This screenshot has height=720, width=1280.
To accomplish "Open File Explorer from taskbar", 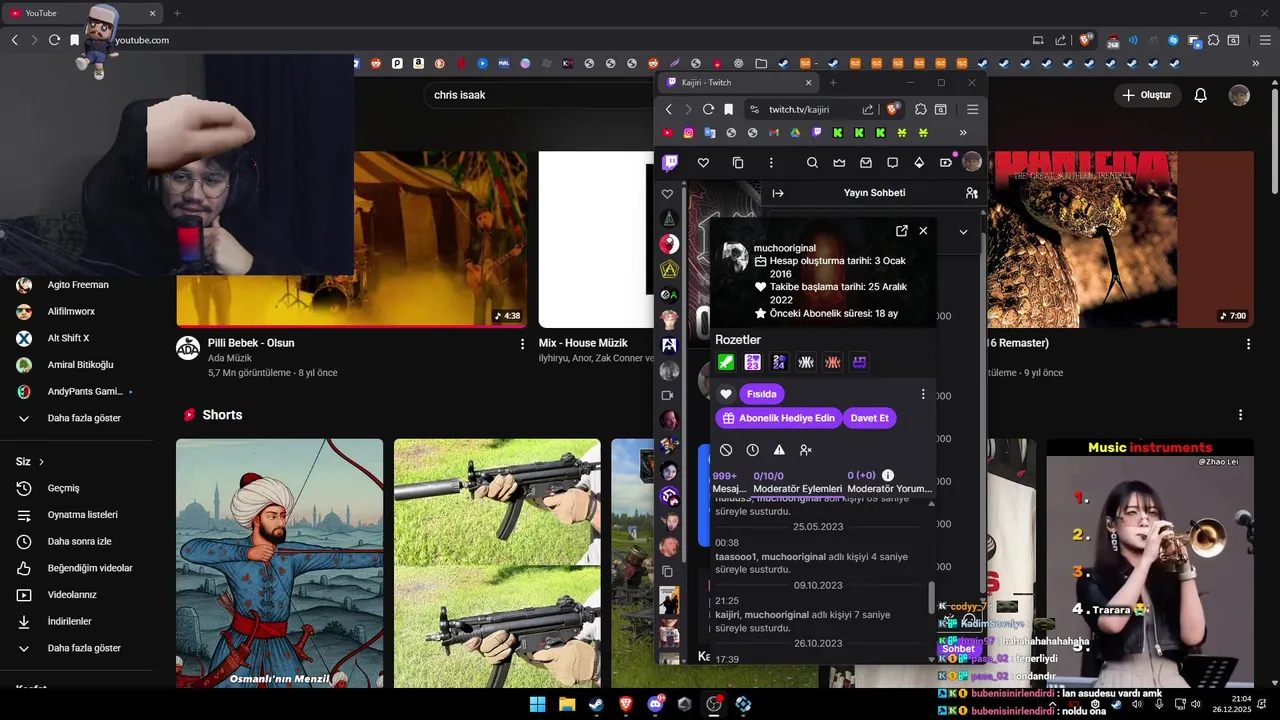I will click(x=567, y=704).
